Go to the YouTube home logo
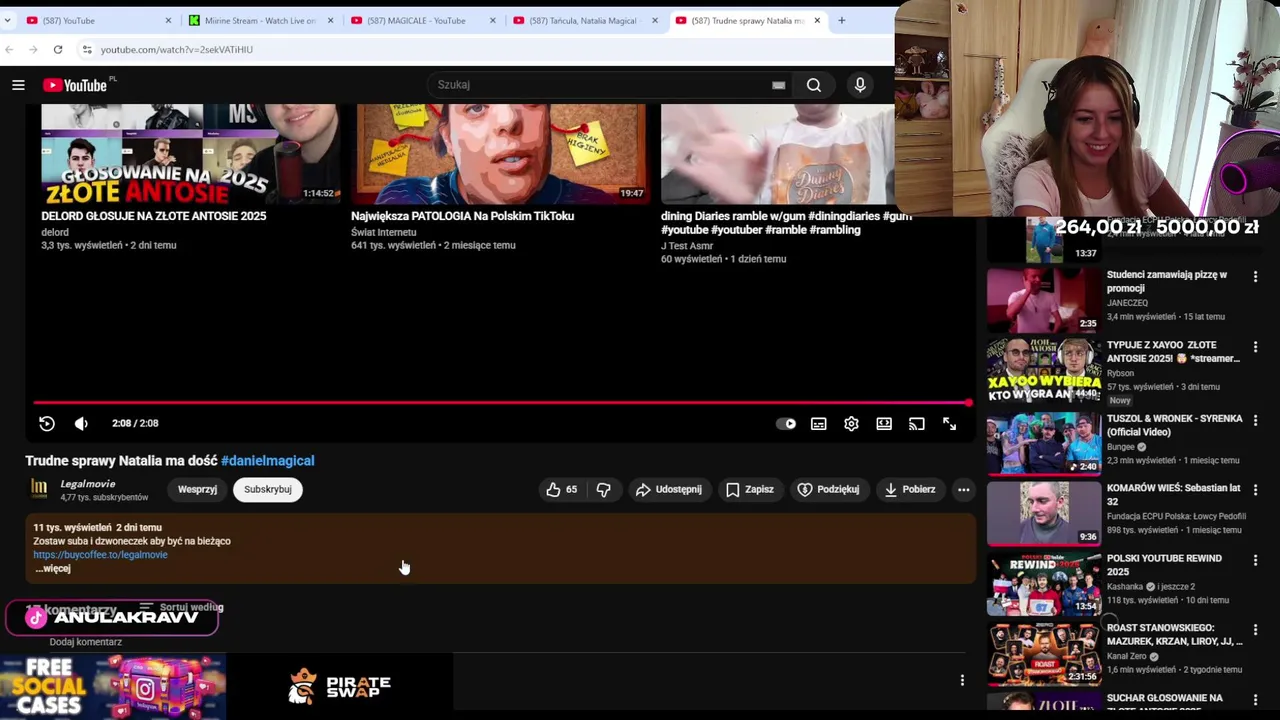This screenshot has height=720, width=1280. click(x=75, y=85)
